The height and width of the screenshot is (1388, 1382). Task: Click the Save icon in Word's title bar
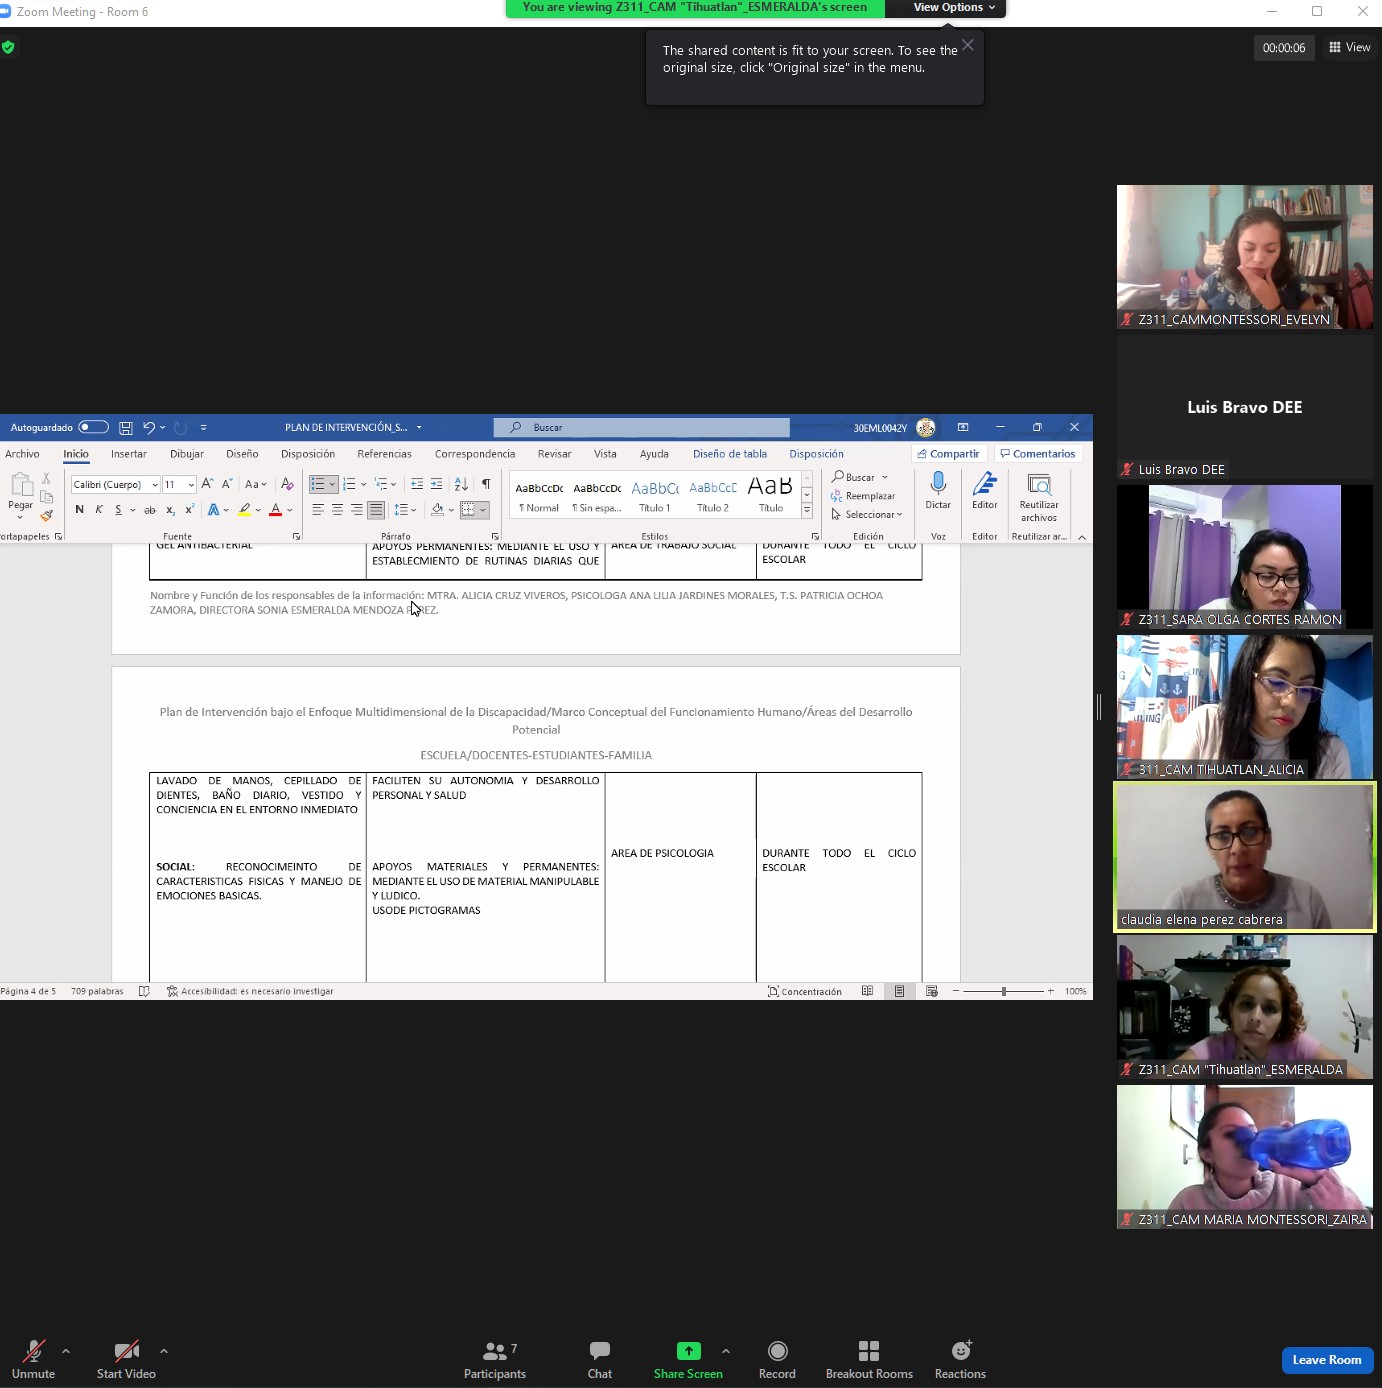point(126,428)
